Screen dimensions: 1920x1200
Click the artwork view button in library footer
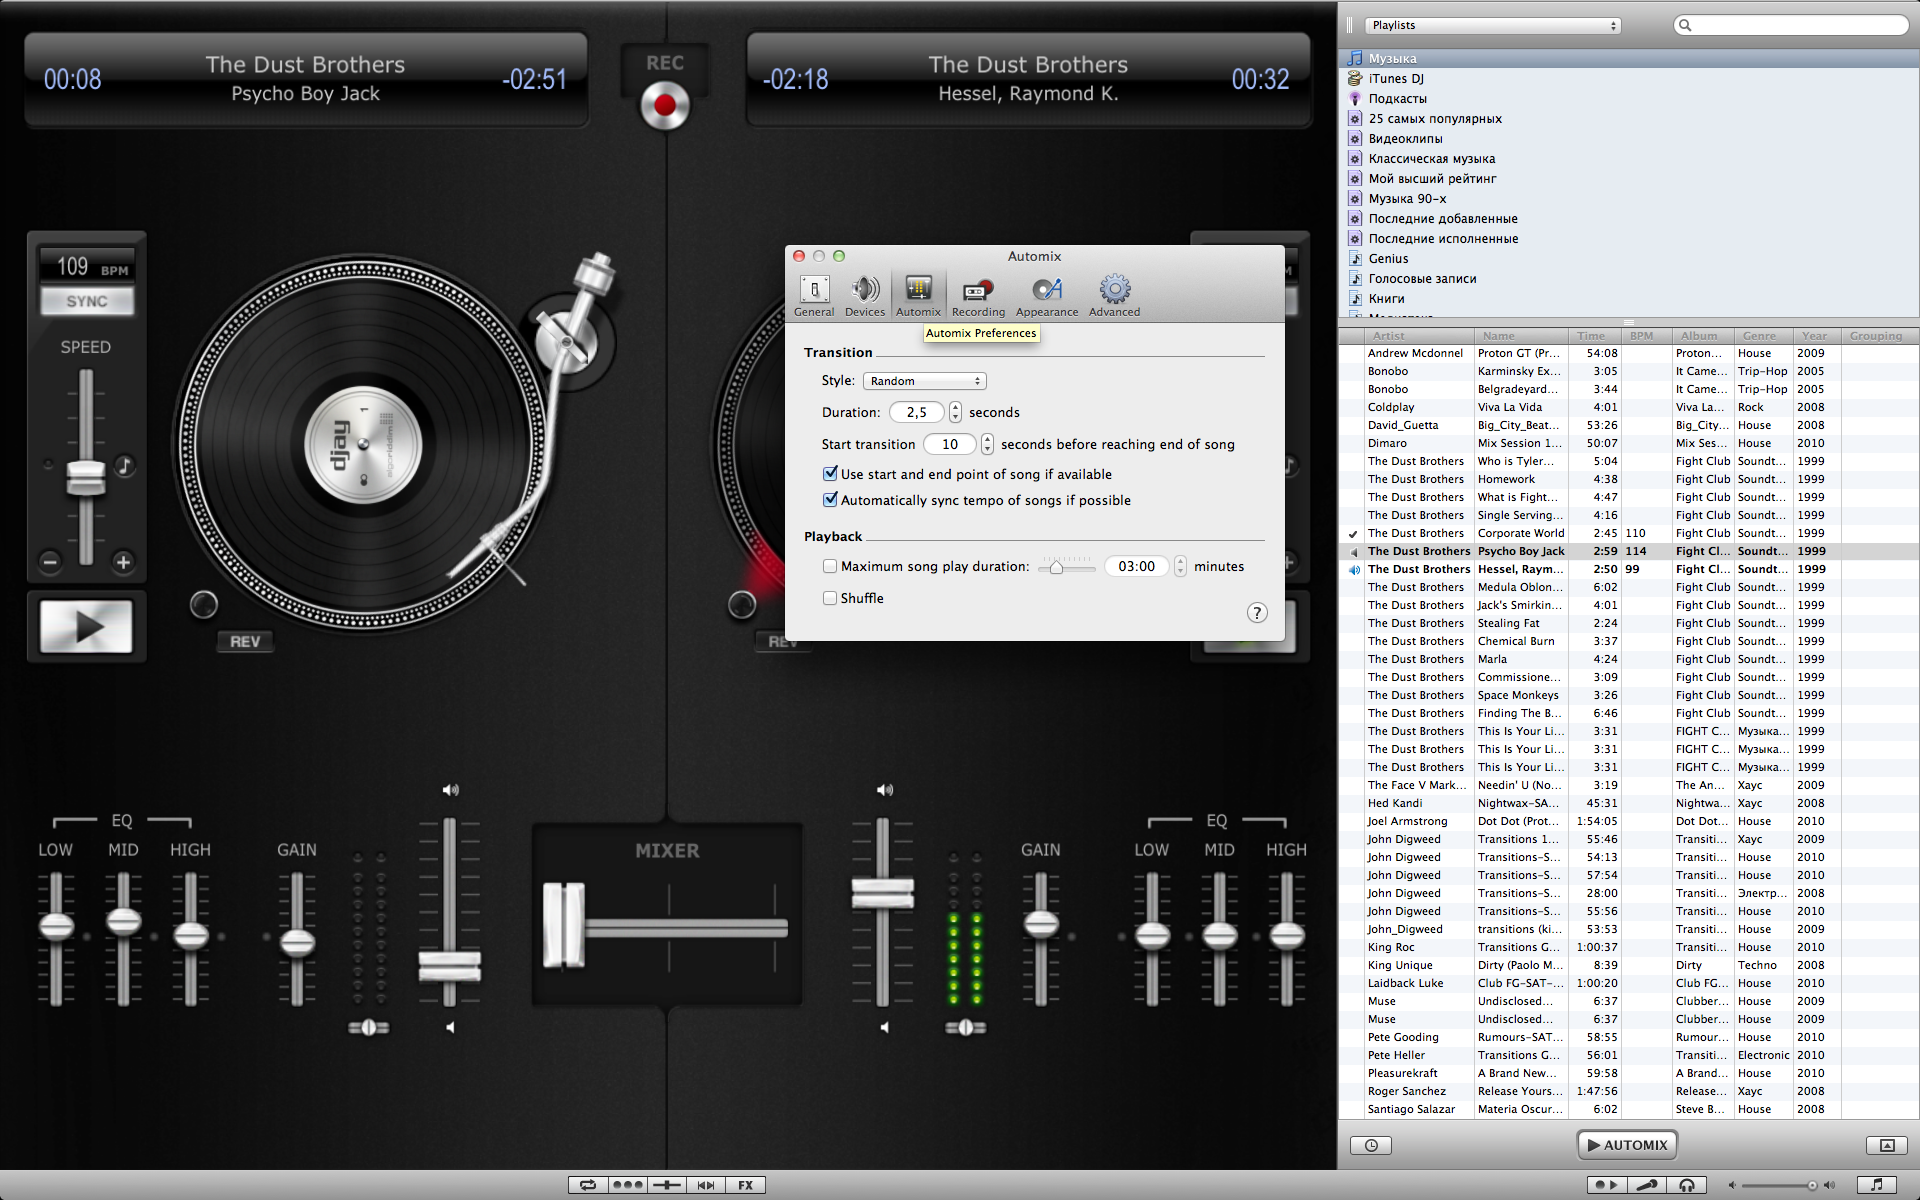click(x=1887, y=1145)
